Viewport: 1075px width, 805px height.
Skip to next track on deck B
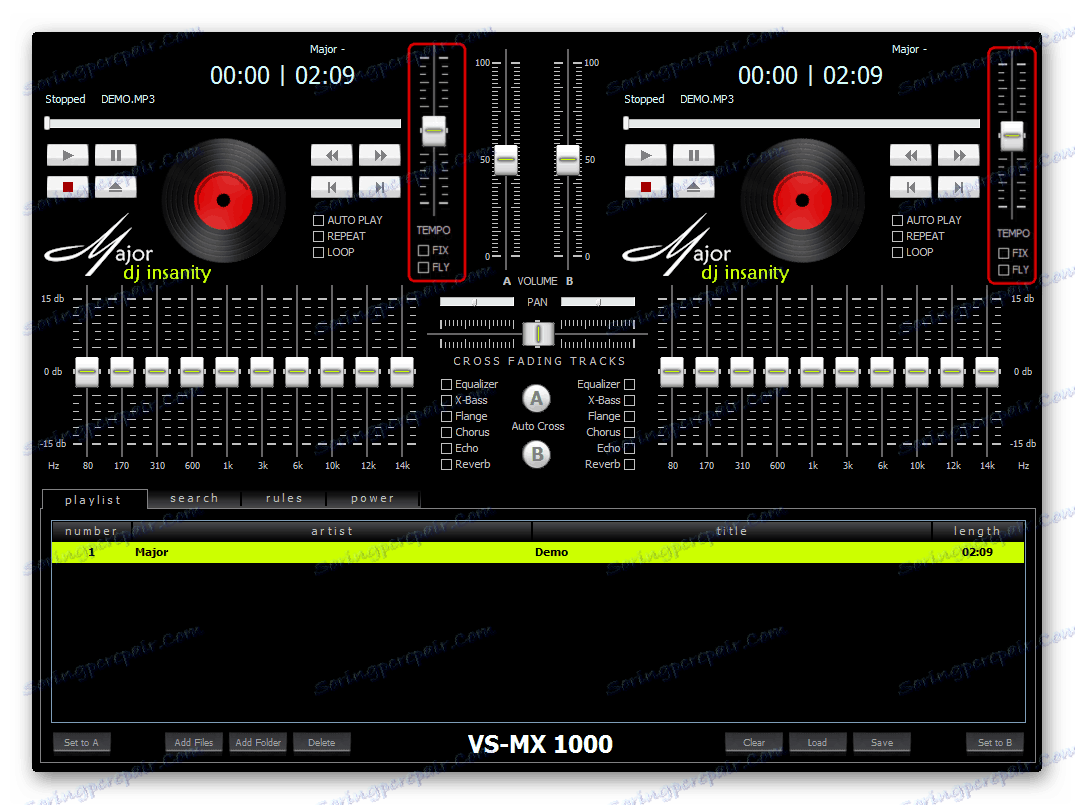(x=958, y=187)
